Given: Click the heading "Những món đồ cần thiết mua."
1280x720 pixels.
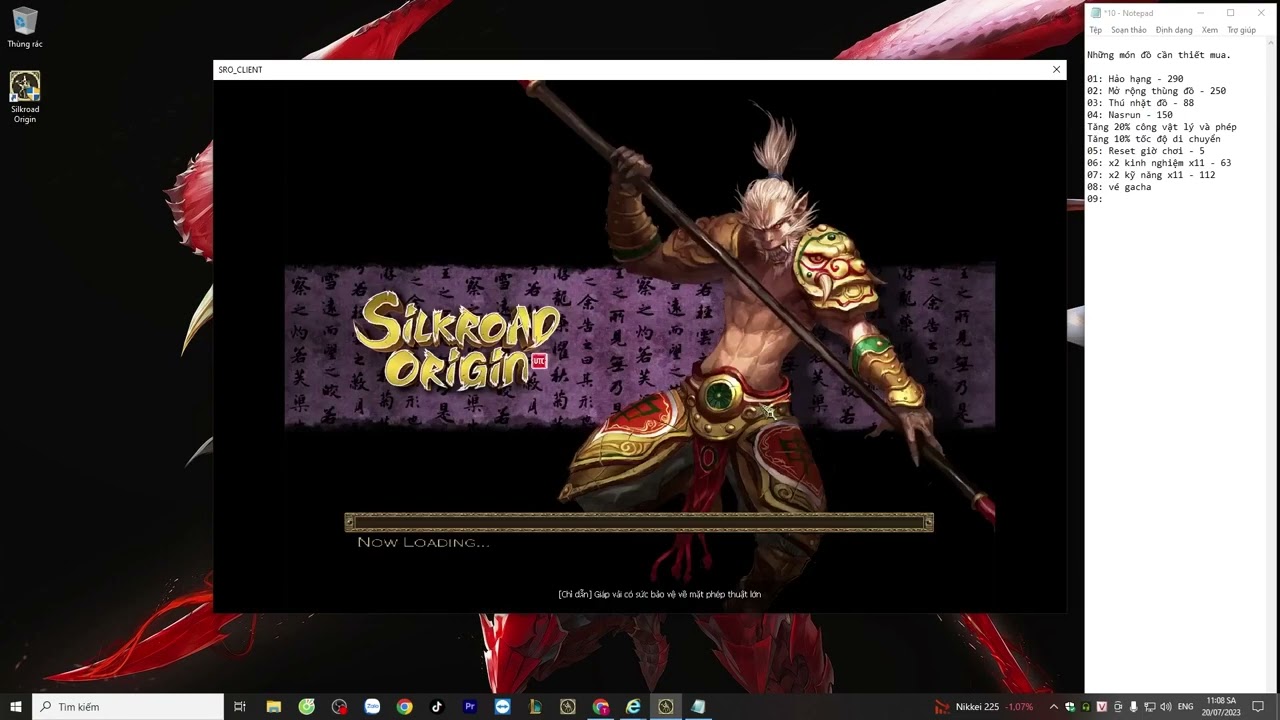Looking at the screenshot, I should coord(1159,55).
